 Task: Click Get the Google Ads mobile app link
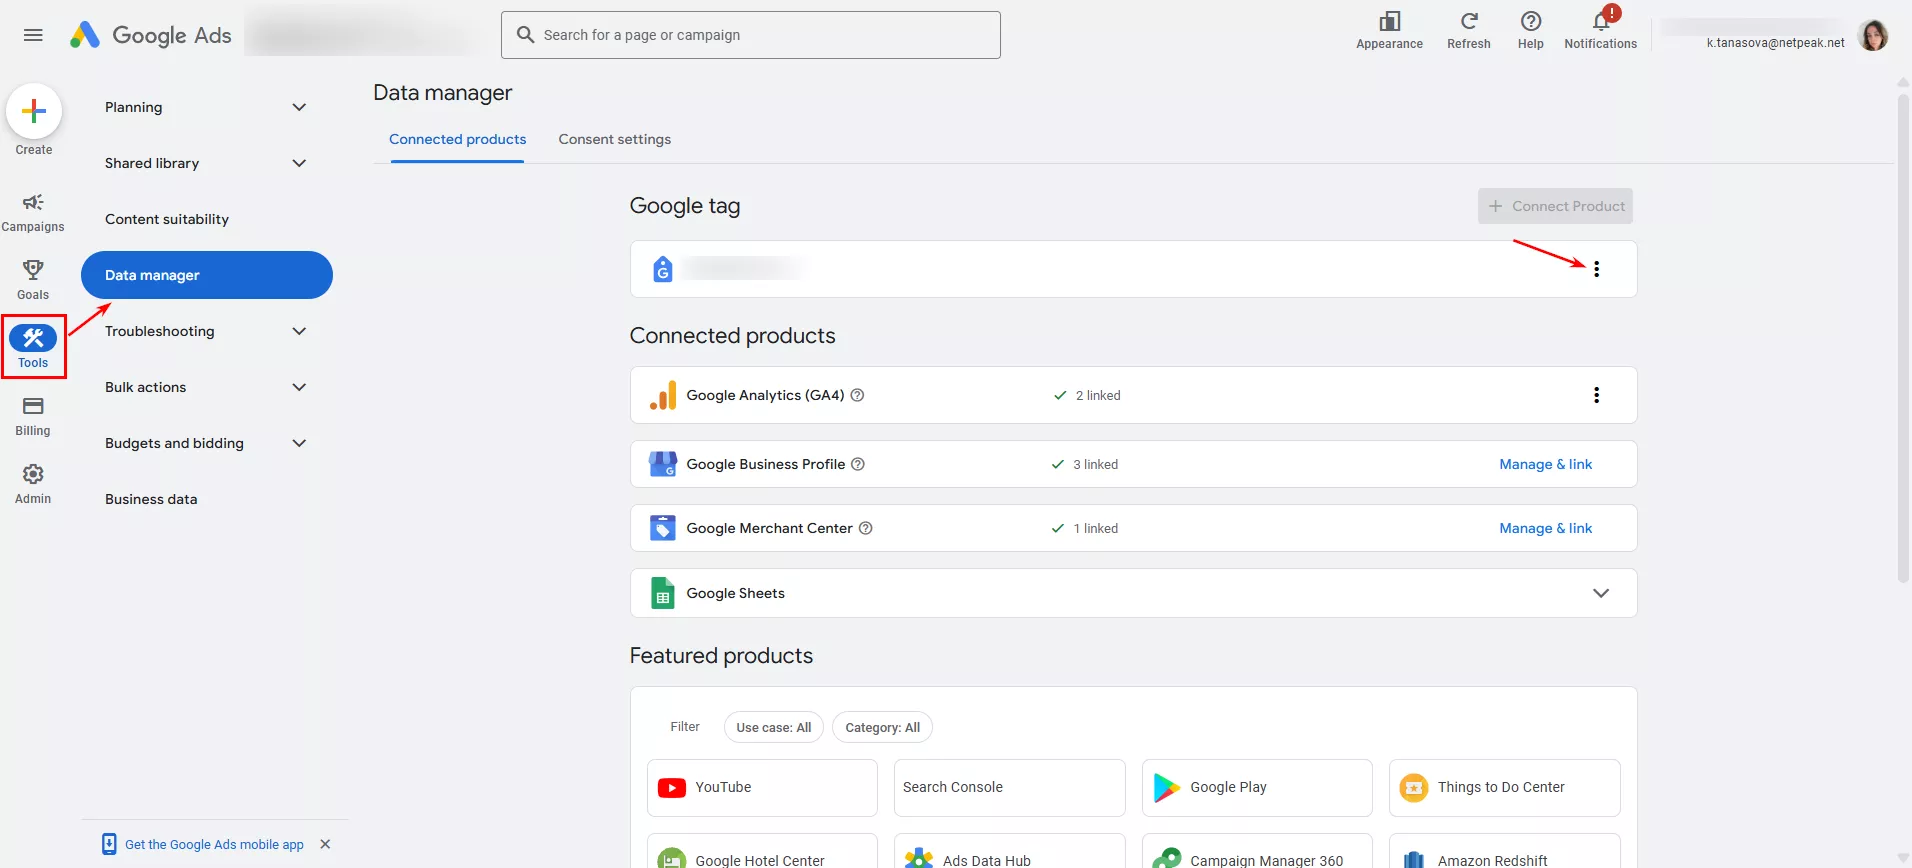click(x=214, y=845)
